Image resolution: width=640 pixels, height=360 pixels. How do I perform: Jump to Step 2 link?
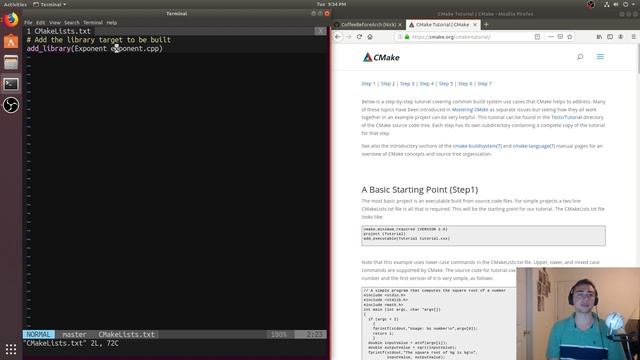(x=388, y=84)
